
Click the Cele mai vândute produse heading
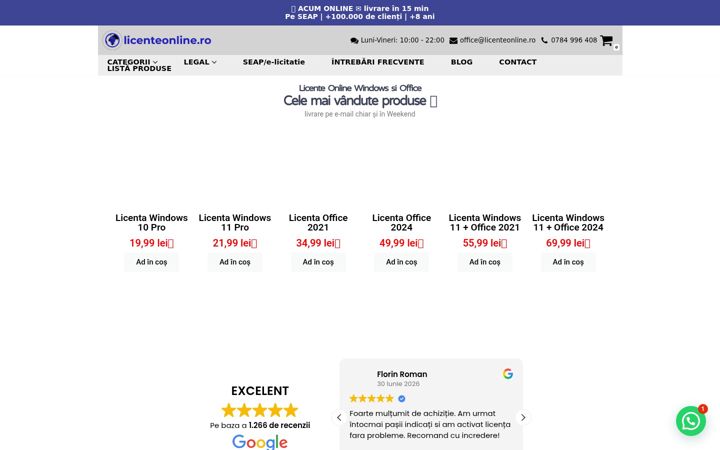[x=360, y=101]
